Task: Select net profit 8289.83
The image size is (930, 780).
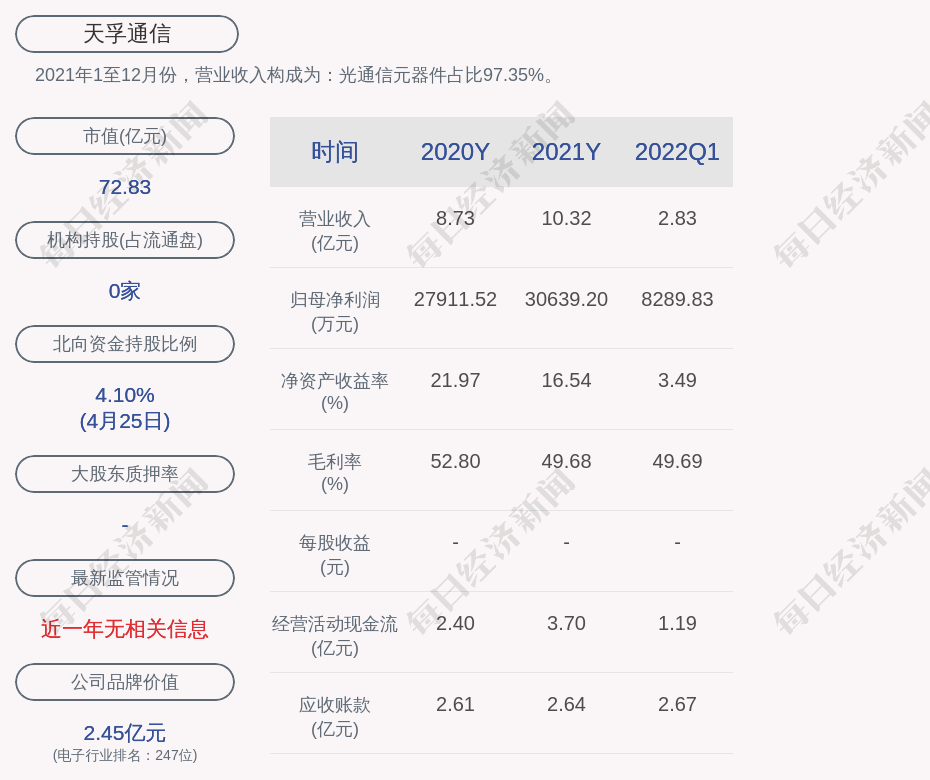Action: (x=677, y=299)
